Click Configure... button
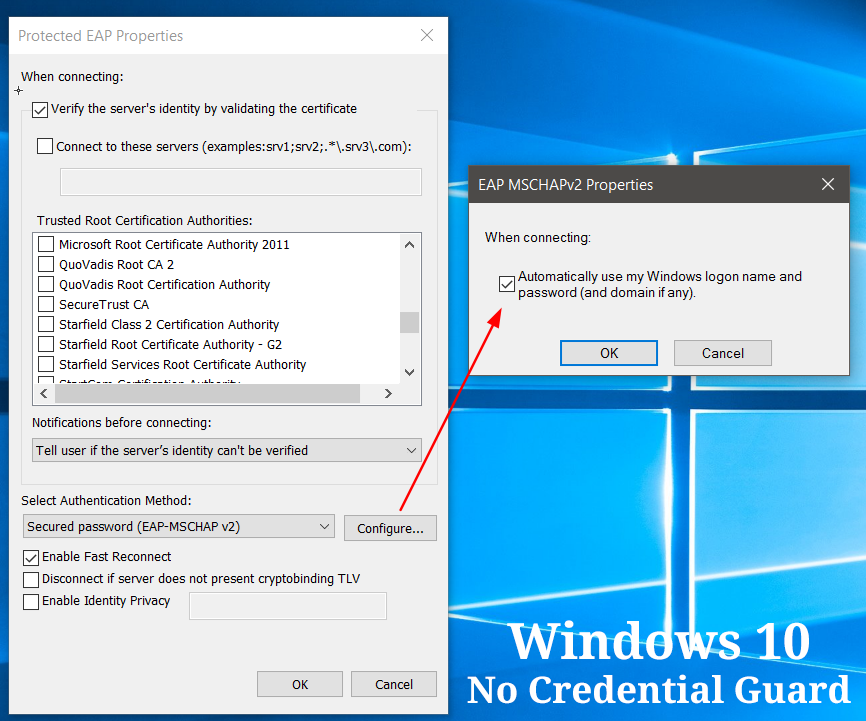 390,528
